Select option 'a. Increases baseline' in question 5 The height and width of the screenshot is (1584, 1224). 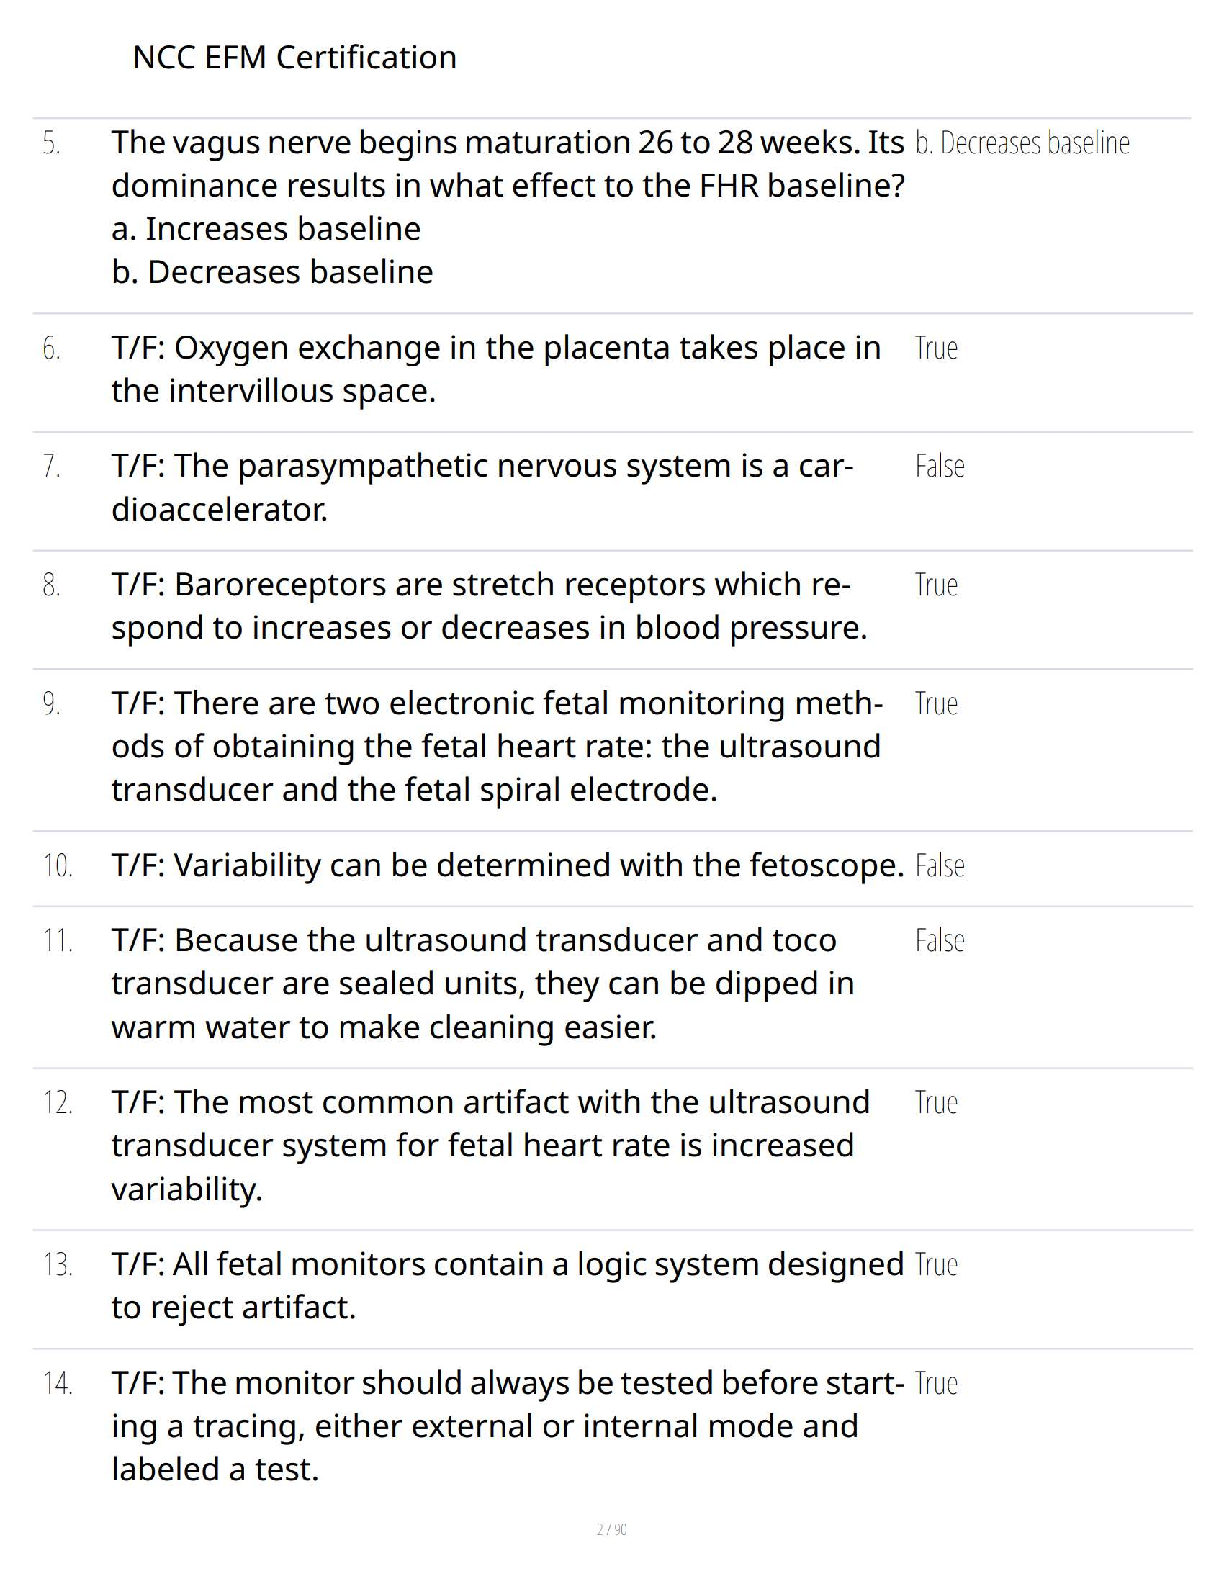coord(266,229)
